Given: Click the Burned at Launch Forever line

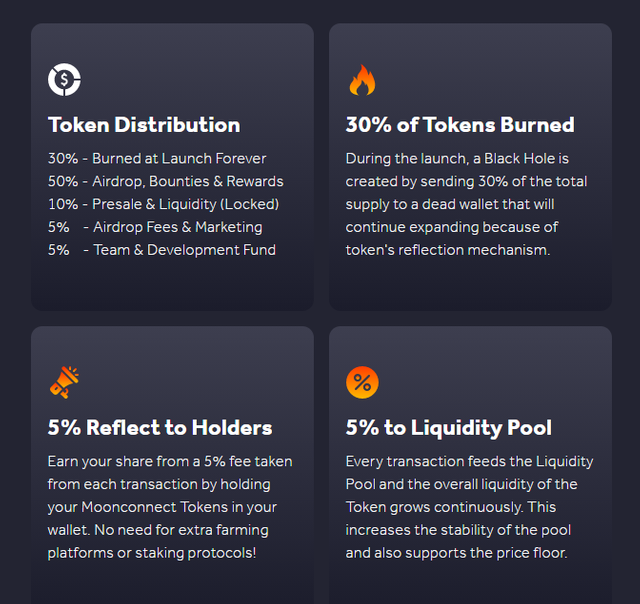Looking at the screenshot, I should click(x=157, y=158).
